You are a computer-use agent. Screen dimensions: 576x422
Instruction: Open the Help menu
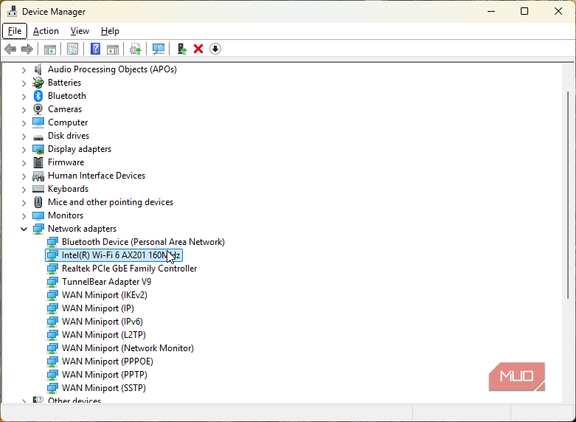pyautogui.click(x=110, y=31)
